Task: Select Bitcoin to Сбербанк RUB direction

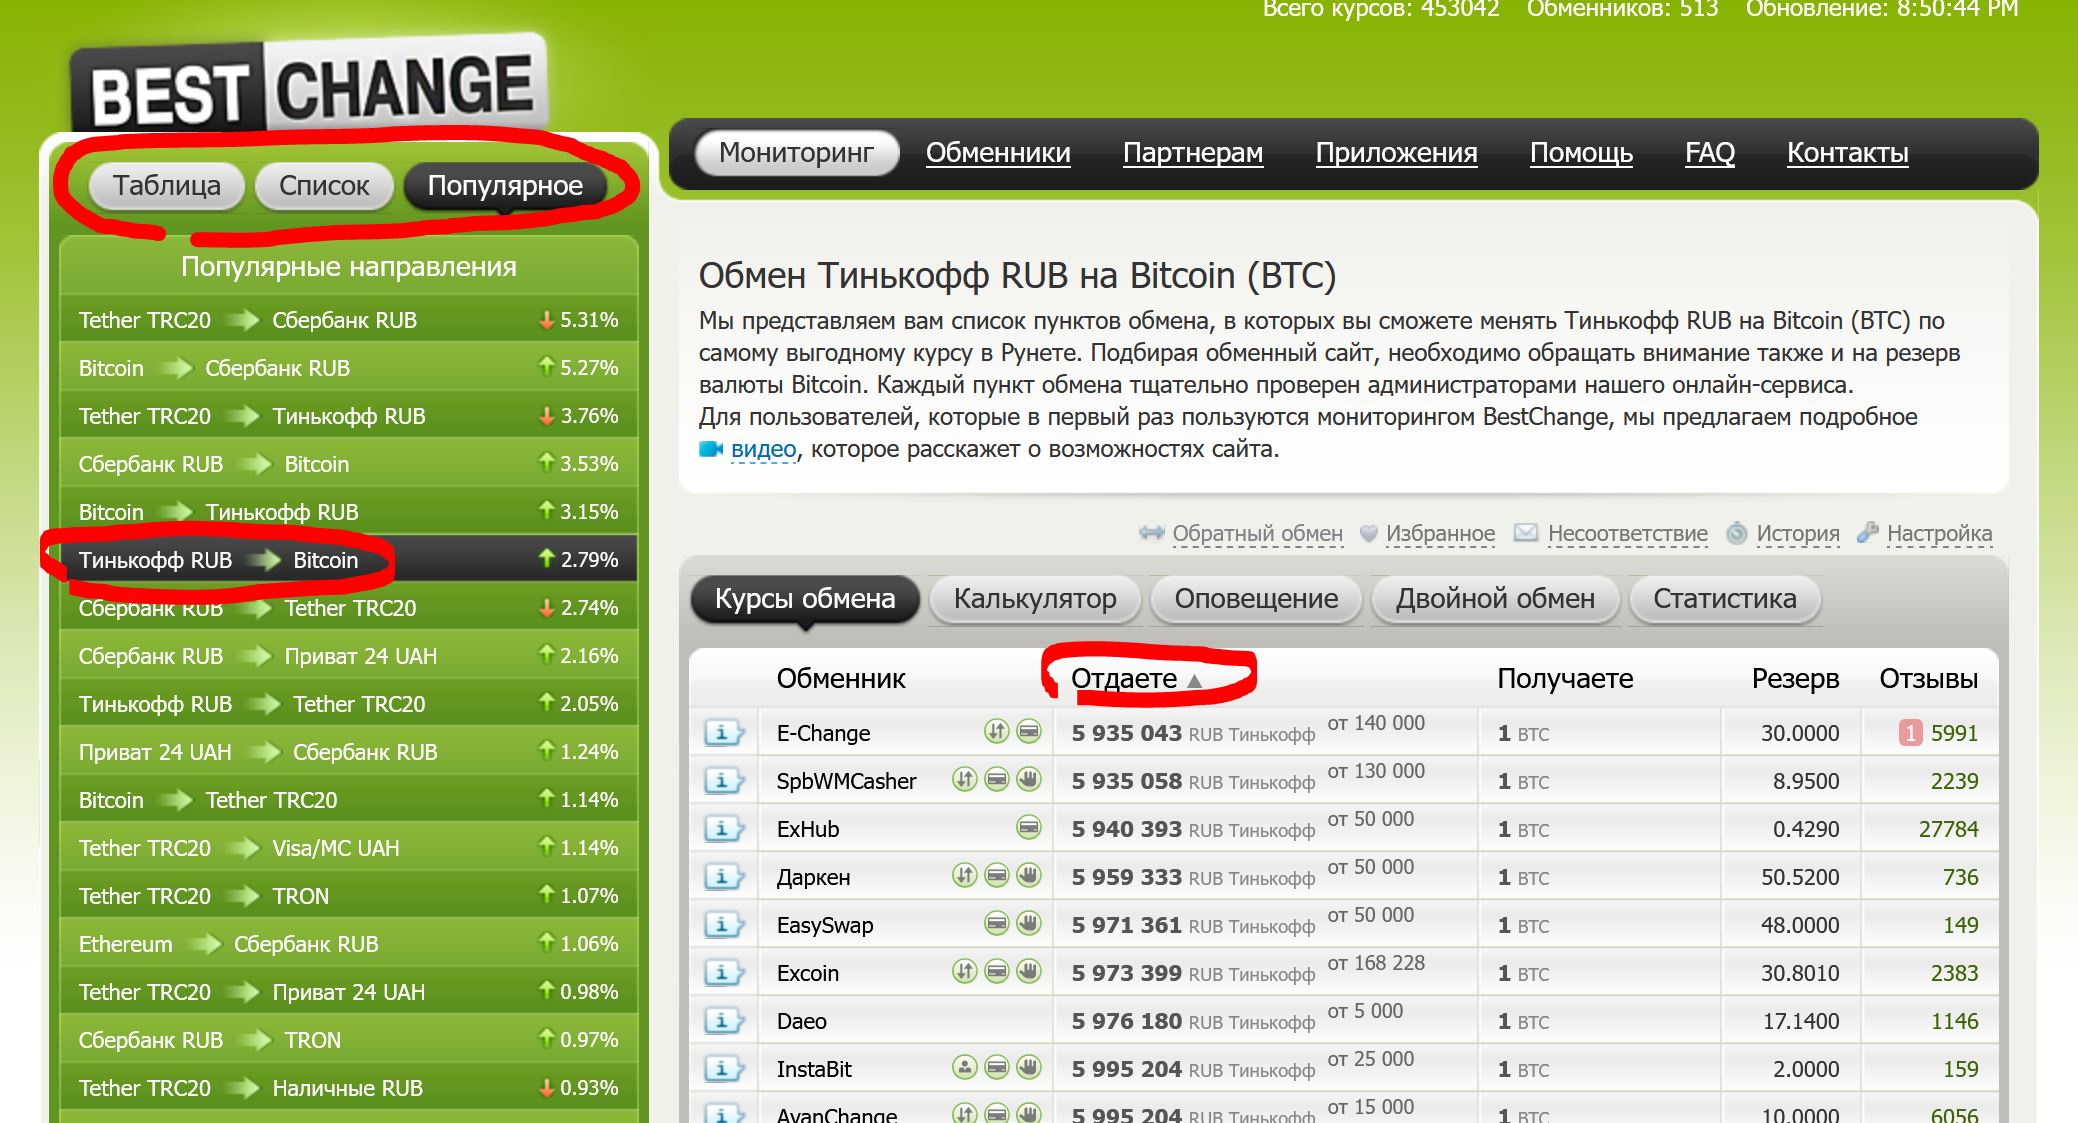Action: tap(349, 368)
